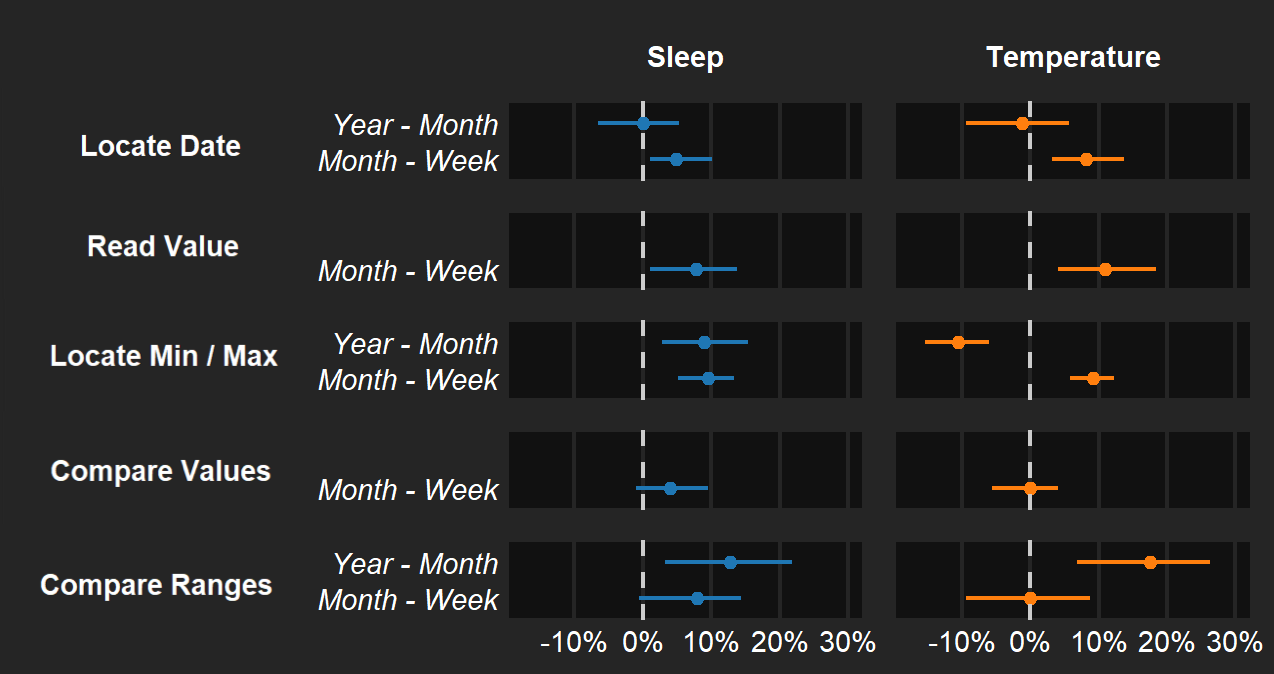Screen dimensions: 1274x674
Task: Click the -10% axis tick under Sleep
Action: (x=573, y=643)
